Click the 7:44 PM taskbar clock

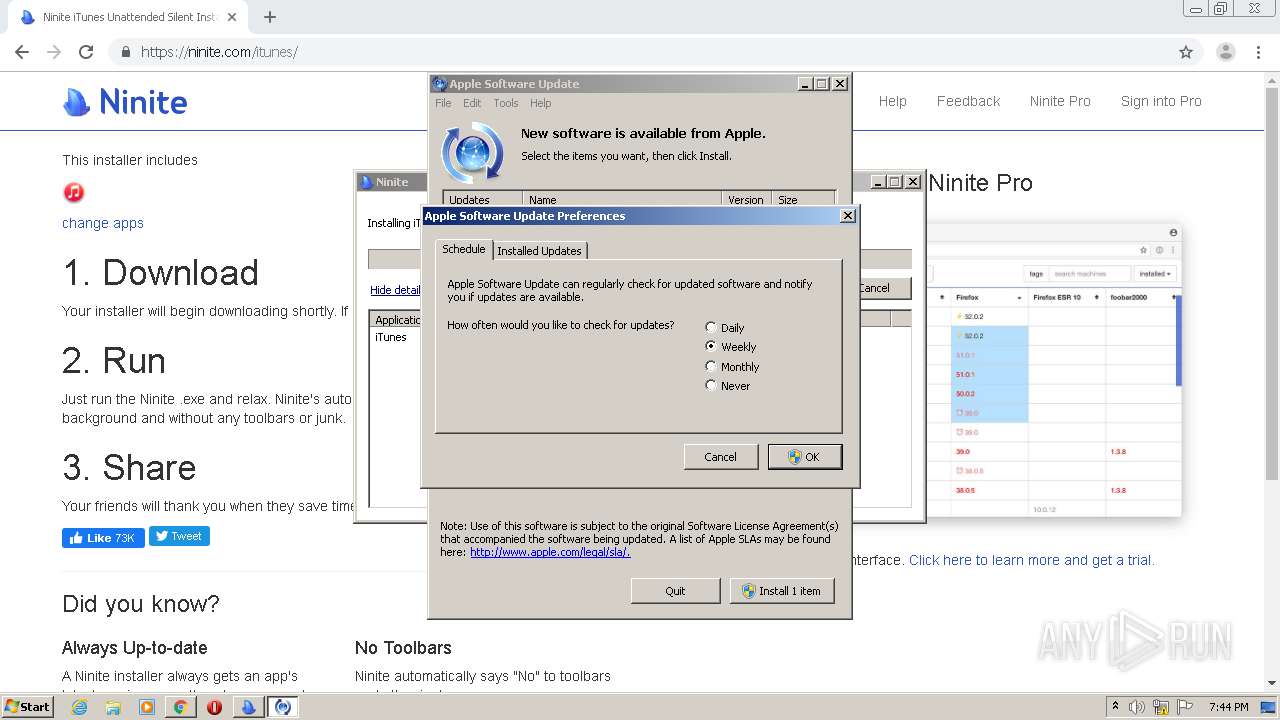1228,707
